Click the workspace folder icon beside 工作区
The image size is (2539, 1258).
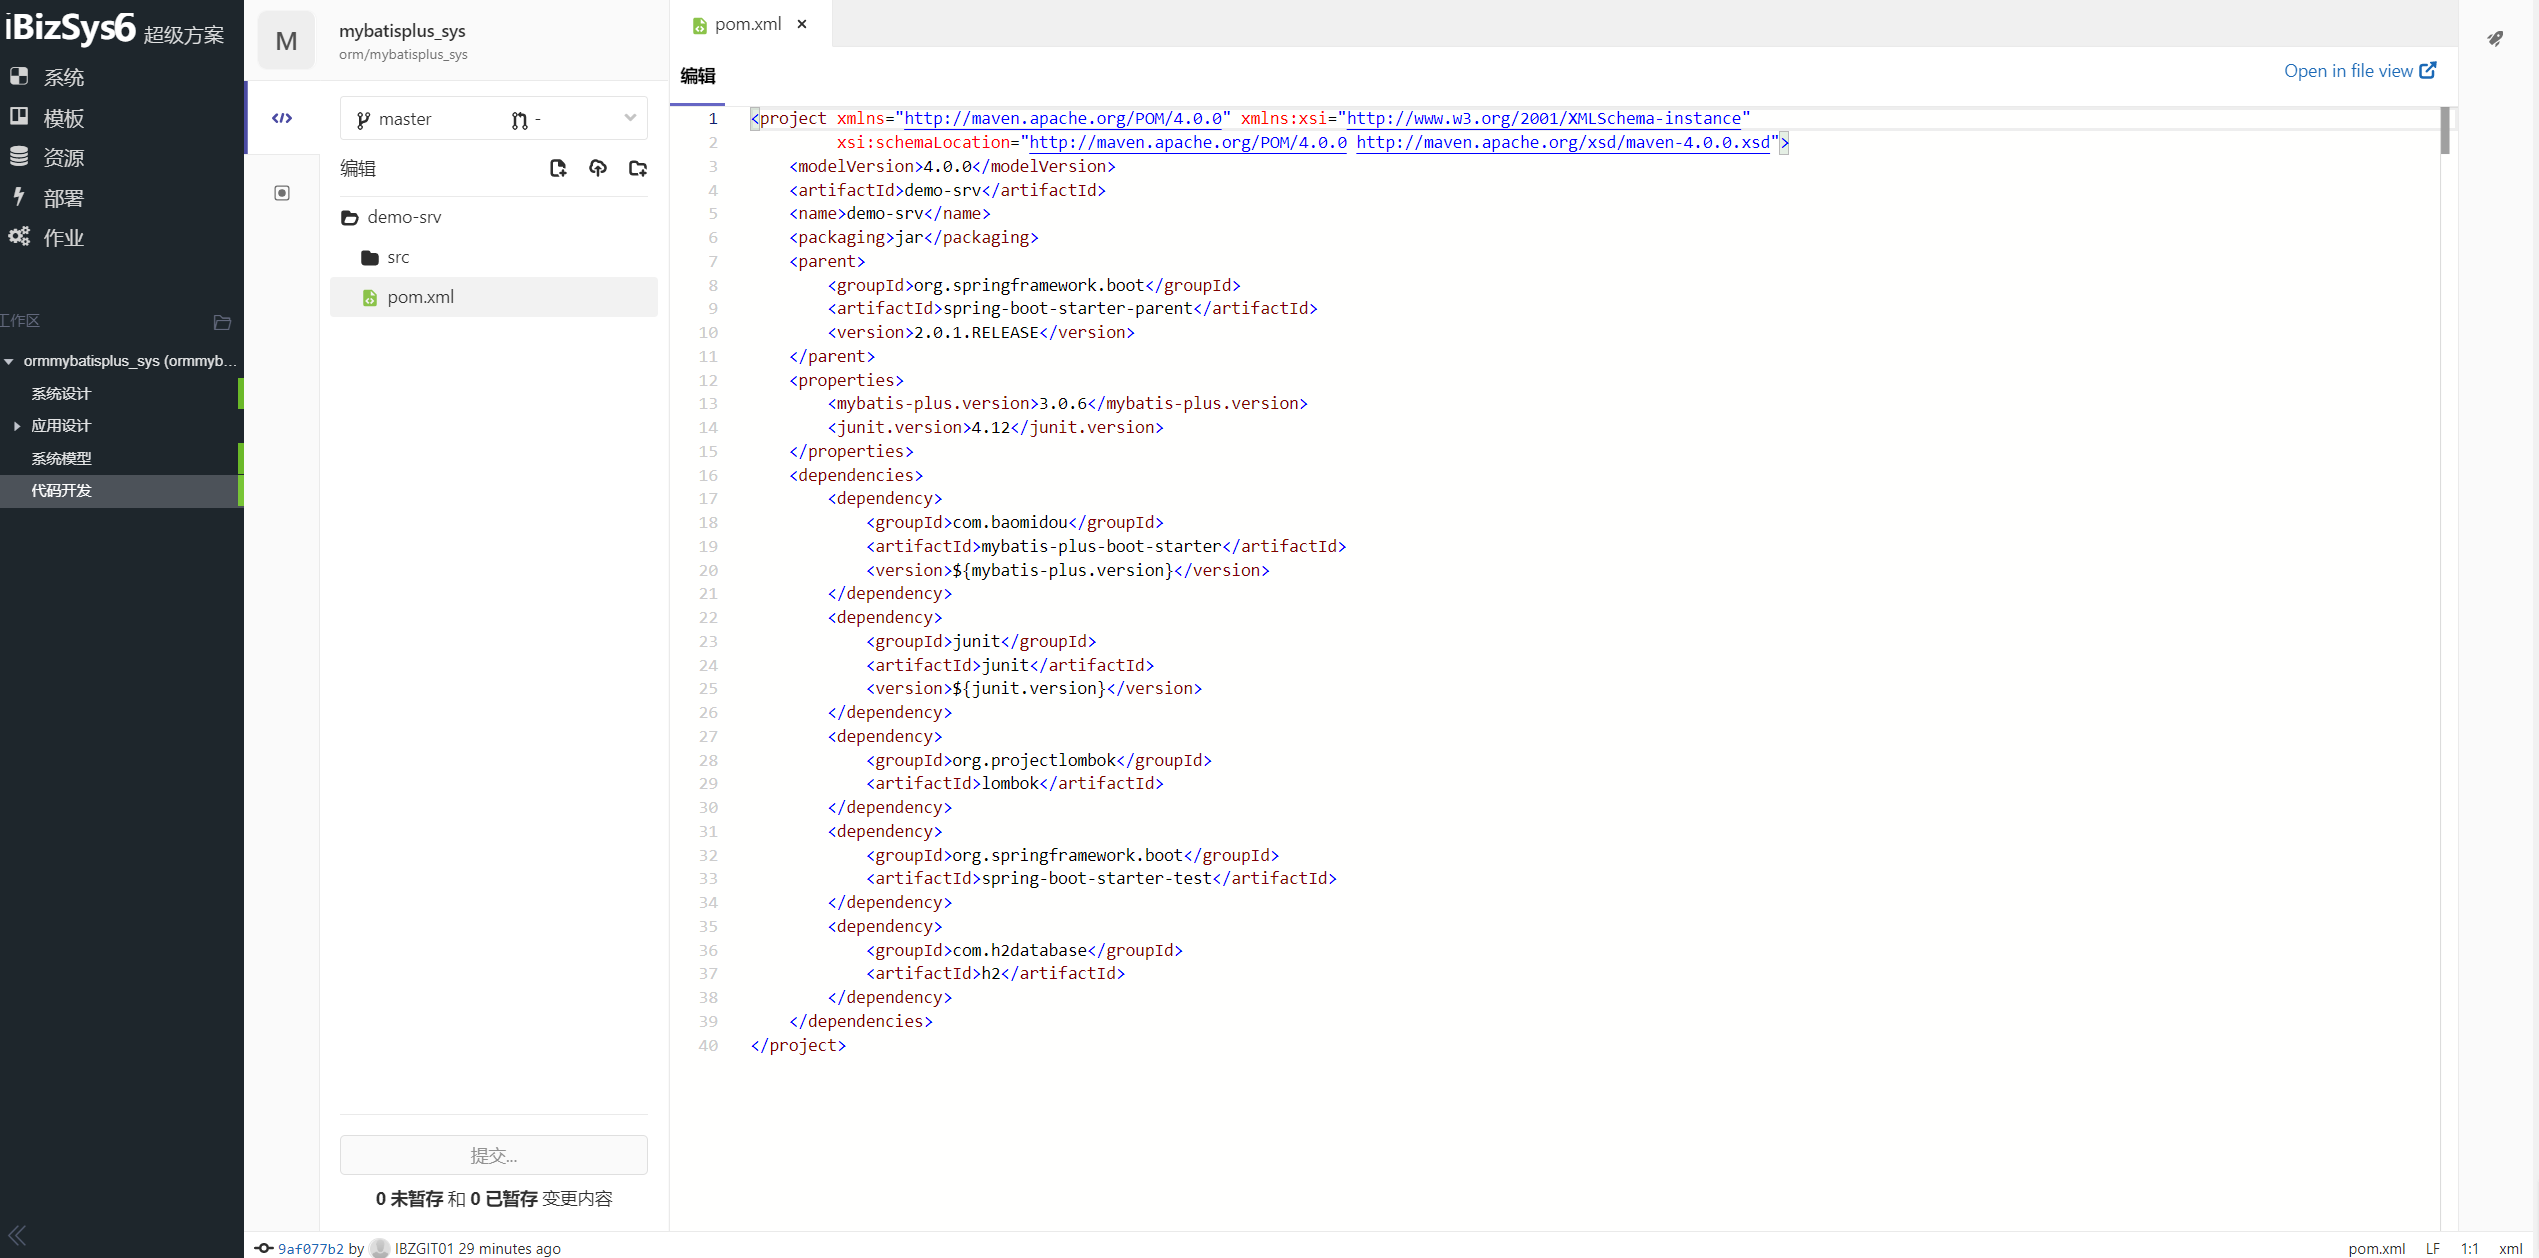[222, 322]
